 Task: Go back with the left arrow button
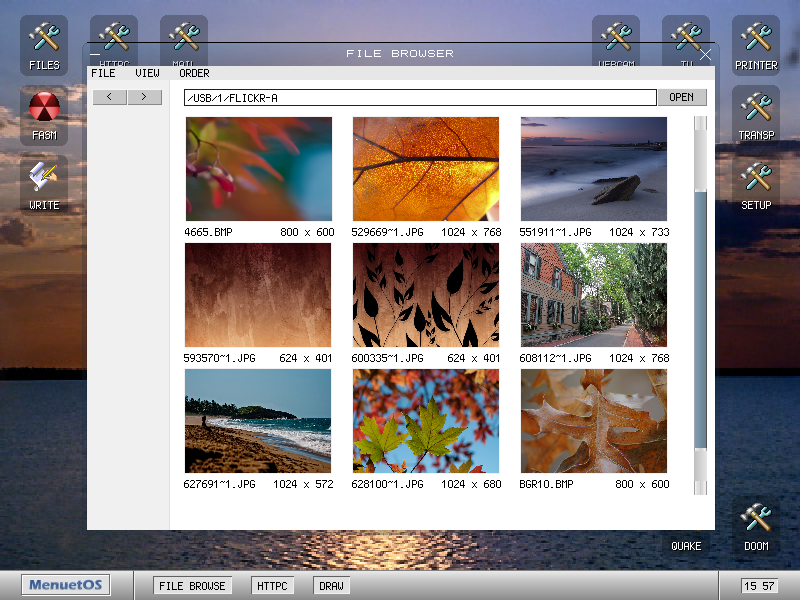109,97
